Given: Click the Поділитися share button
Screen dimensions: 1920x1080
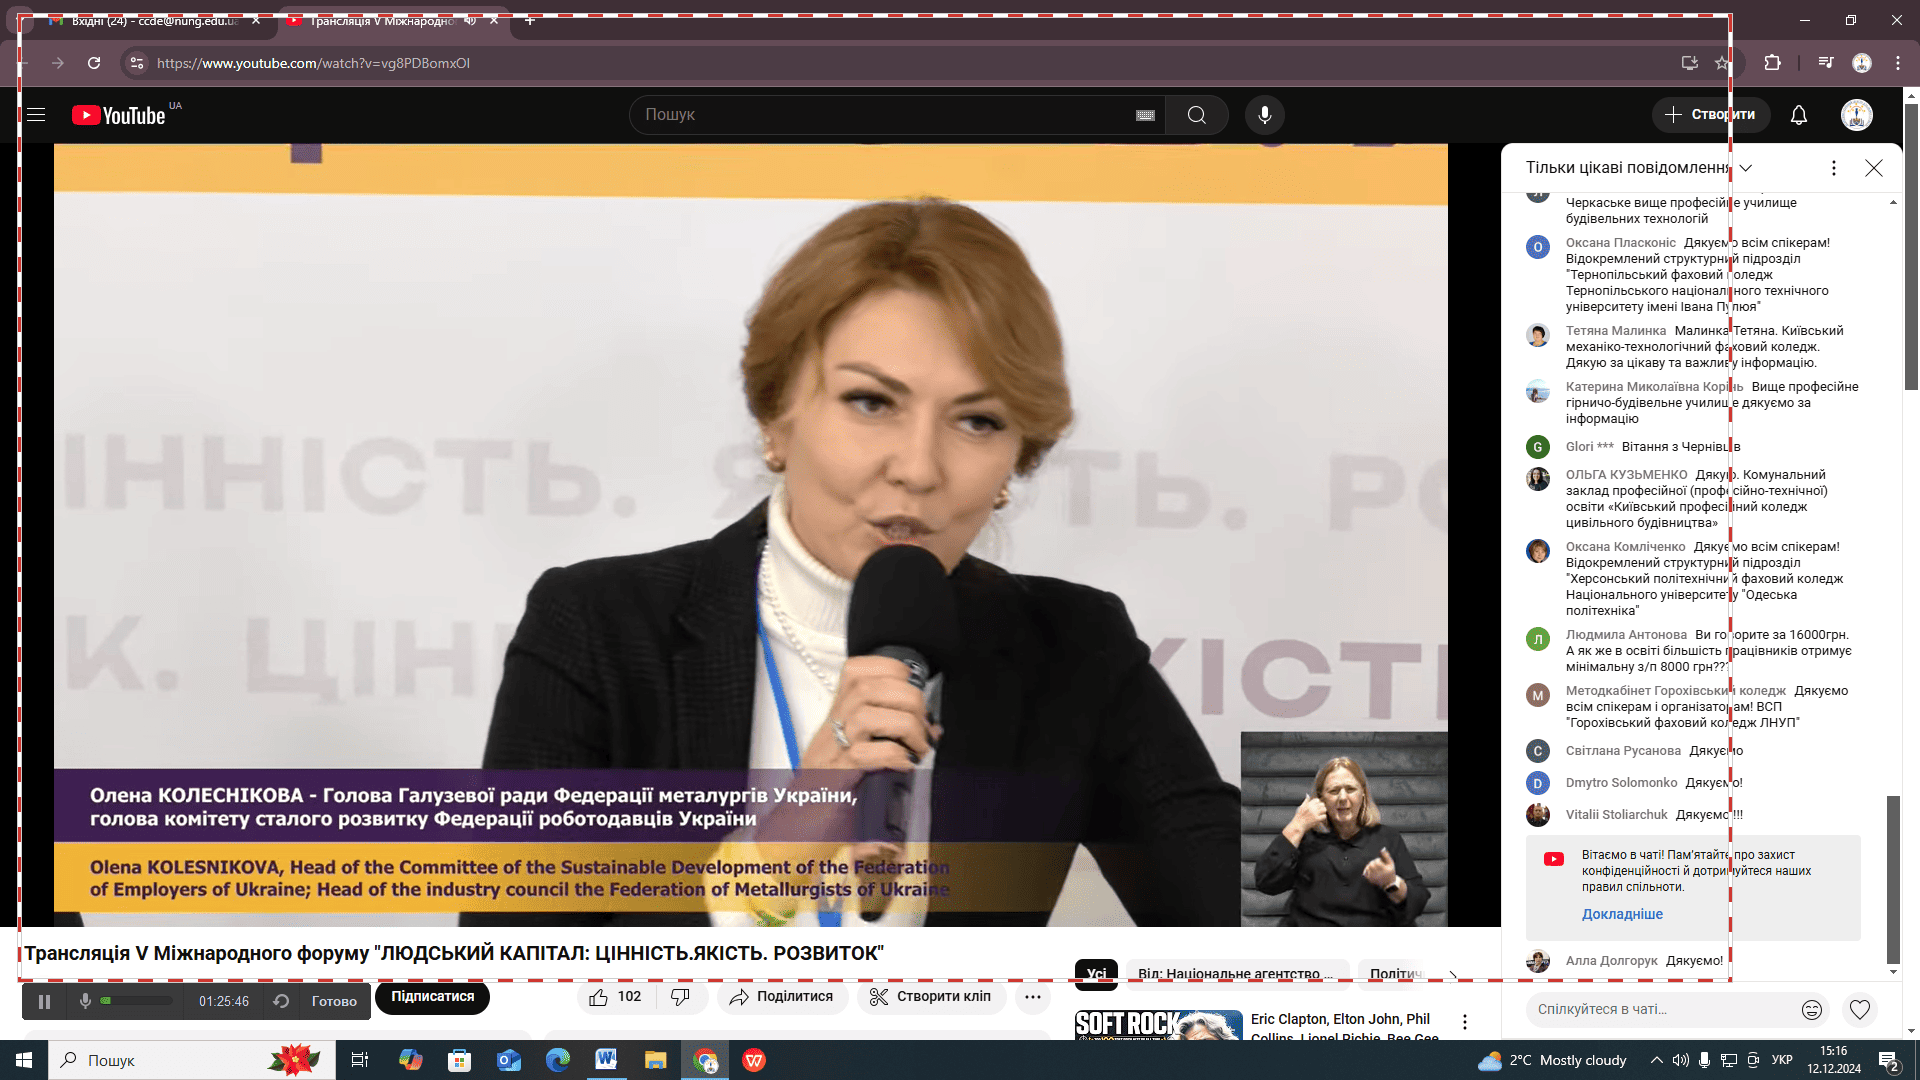Looking at the screenshot, I should coord(781,997).
